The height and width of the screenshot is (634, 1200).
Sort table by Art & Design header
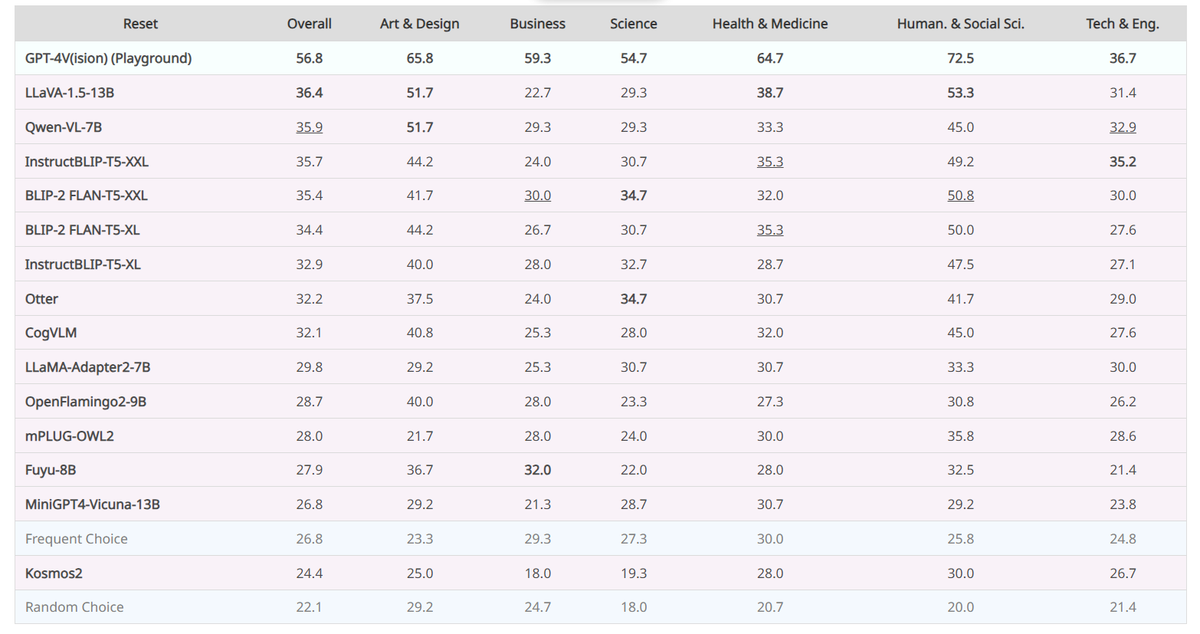pos(419,24)
